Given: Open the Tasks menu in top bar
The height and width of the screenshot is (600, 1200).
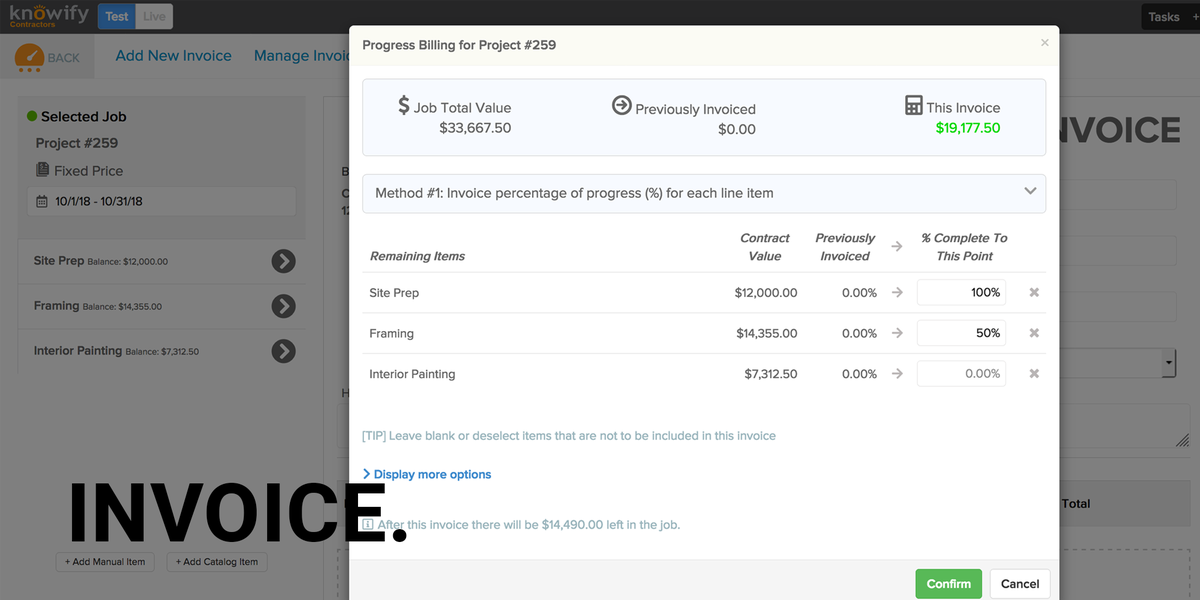Looking at the screenshot, I should pos(1164,16).
